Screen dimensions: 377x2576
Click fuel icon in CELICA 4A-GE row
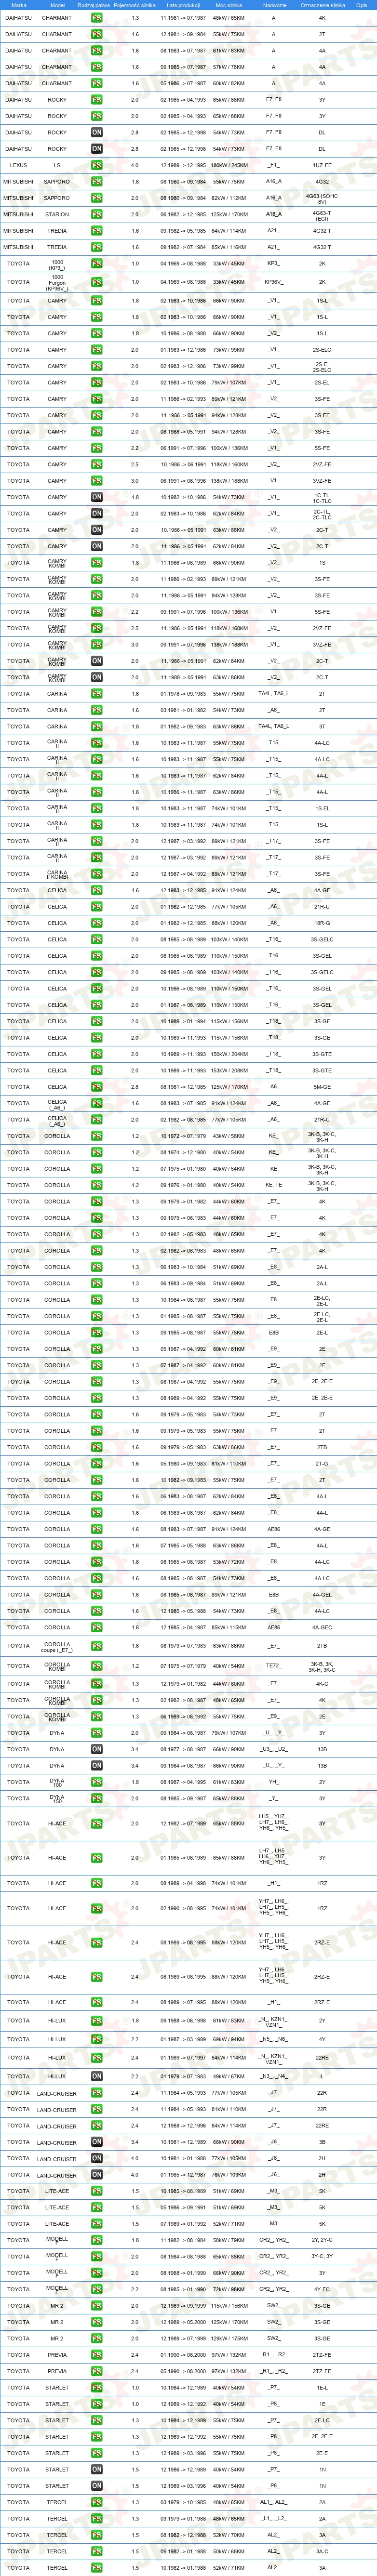(x=97, y=890)
